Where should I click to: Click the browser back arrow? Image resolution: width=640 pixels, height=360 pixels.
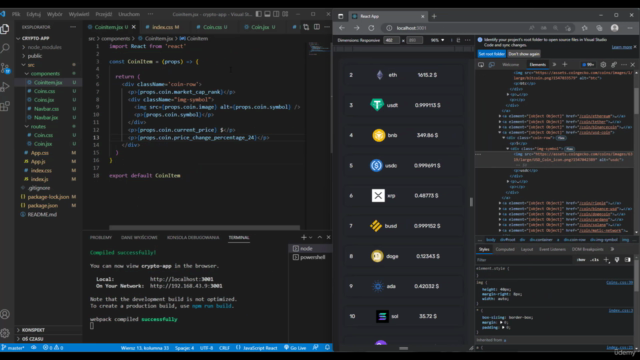[x=342, y=28]
